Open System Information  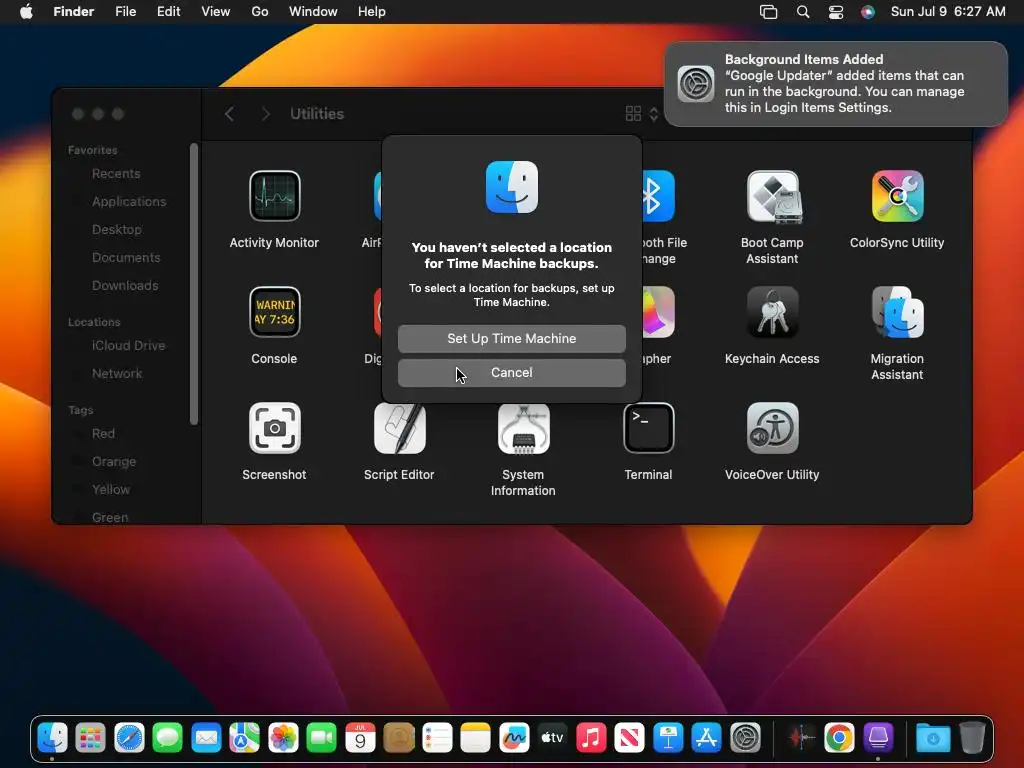(x=523, y=428)
